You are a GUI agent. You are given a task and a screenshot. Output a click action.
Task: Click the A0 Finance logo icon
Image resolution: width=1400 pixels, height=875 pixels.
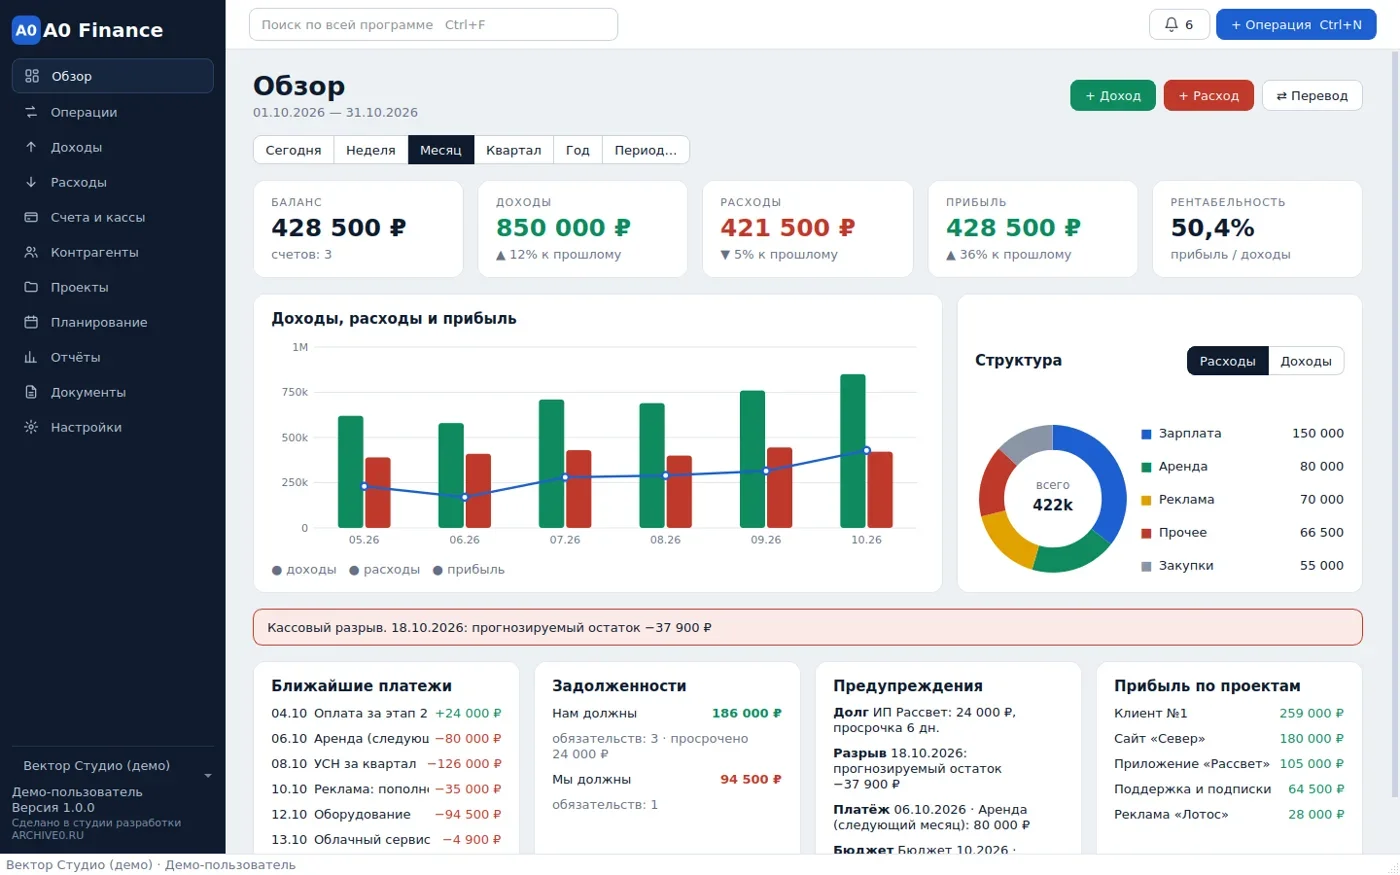coord(26,30)
